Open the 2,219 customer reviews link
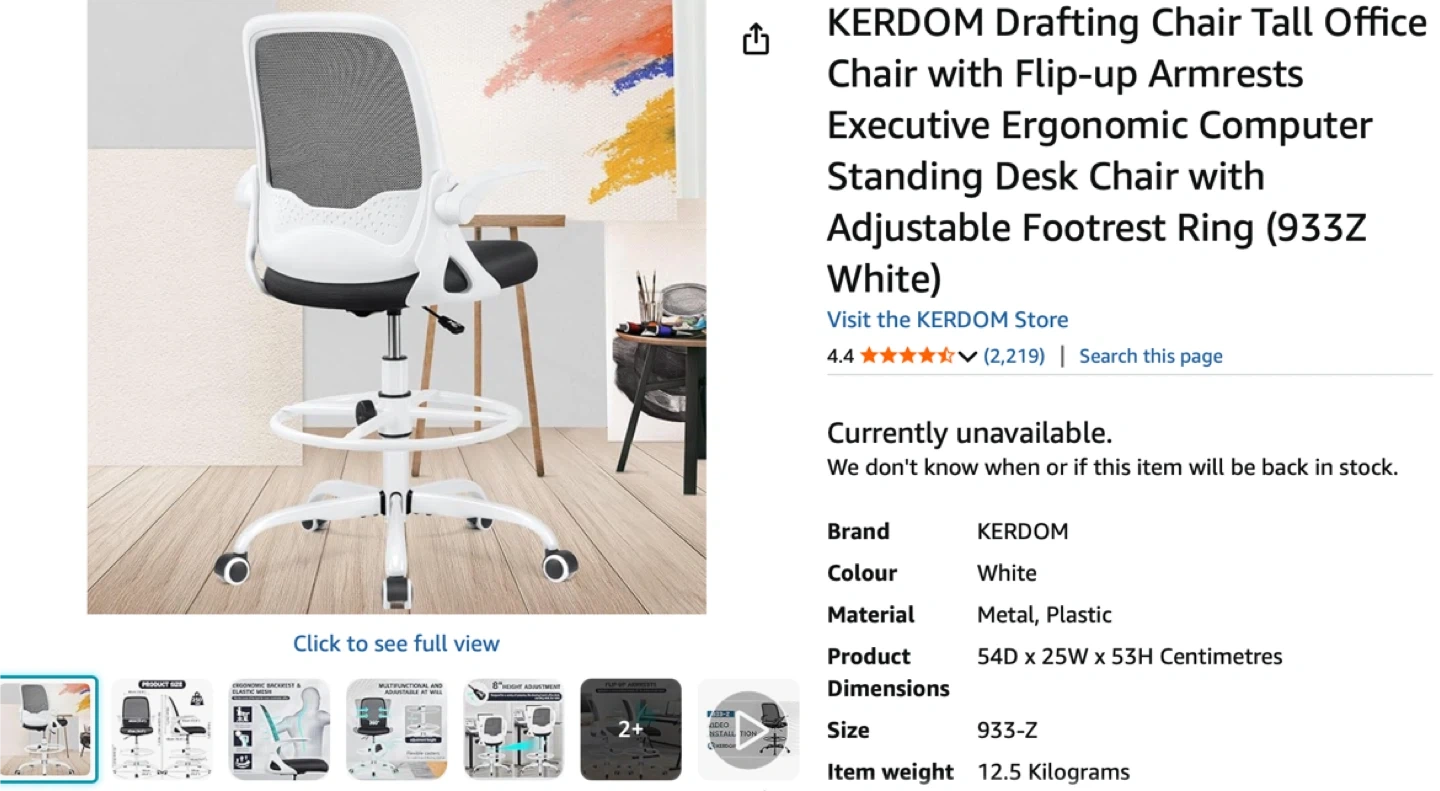This screenshot has height=791, width=1440. point(1014,356)
